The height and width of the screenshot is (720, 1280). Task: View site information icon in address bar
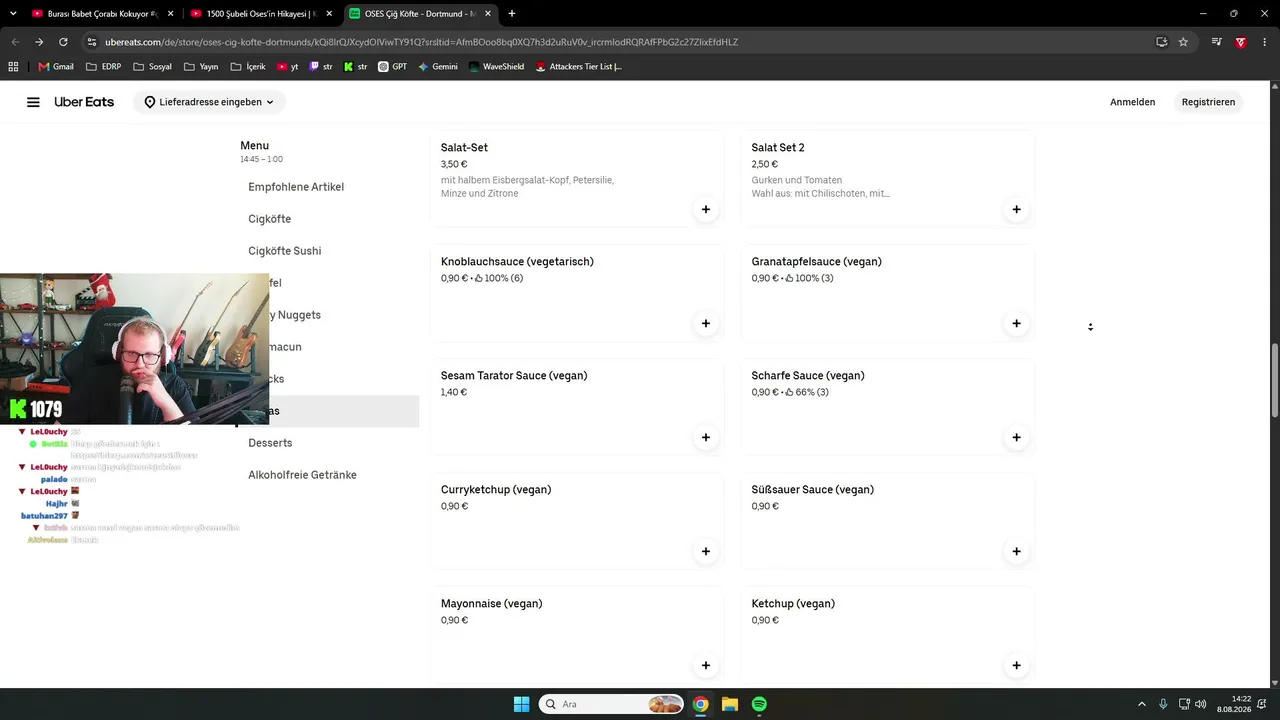tap(92, 42)
